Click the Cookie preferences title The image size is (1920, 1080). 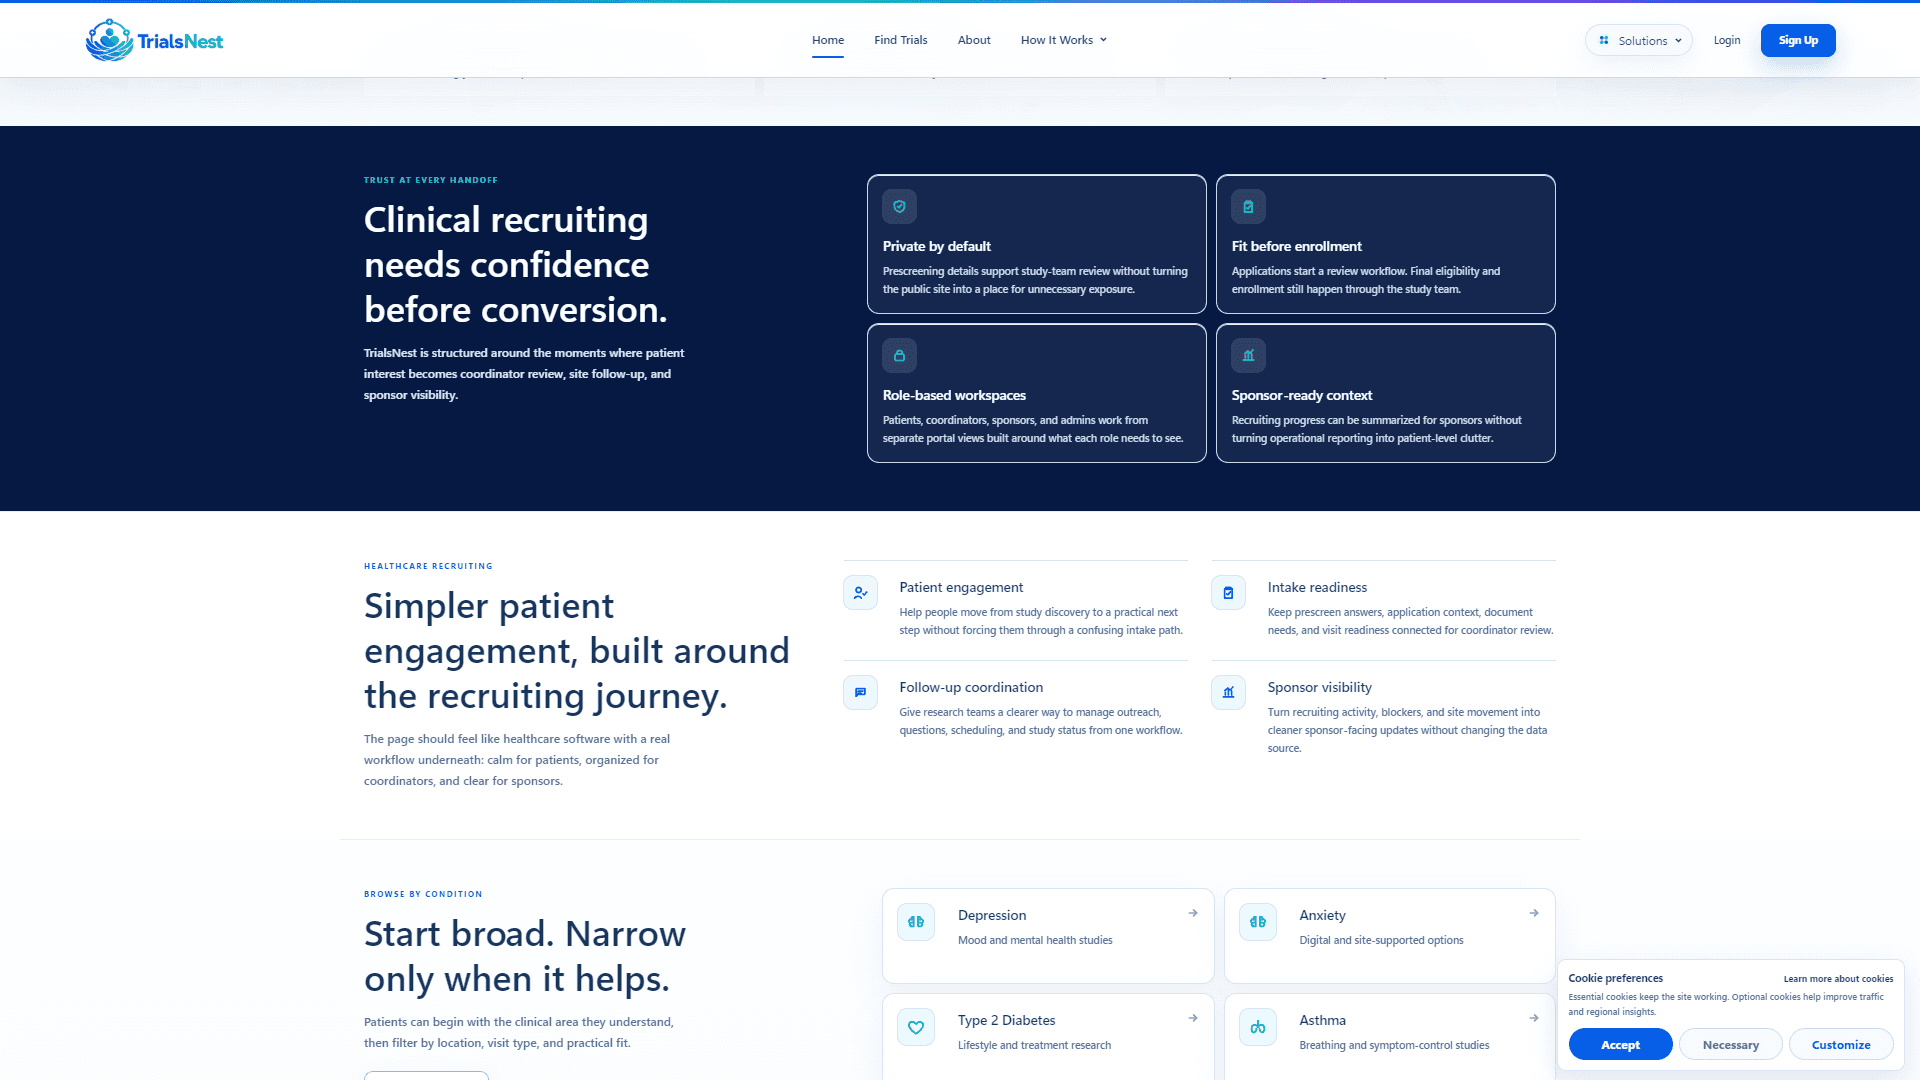tap(1615, 978)
